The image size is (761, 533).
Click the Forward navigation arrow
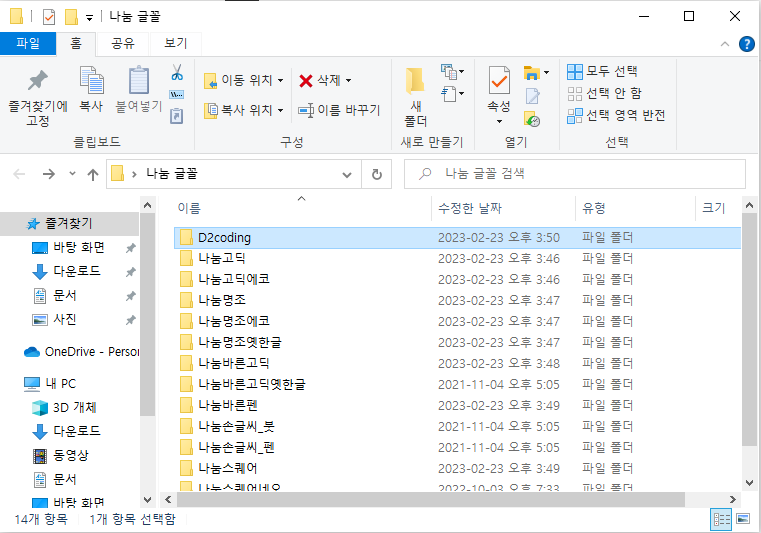[x=49, y=174]
